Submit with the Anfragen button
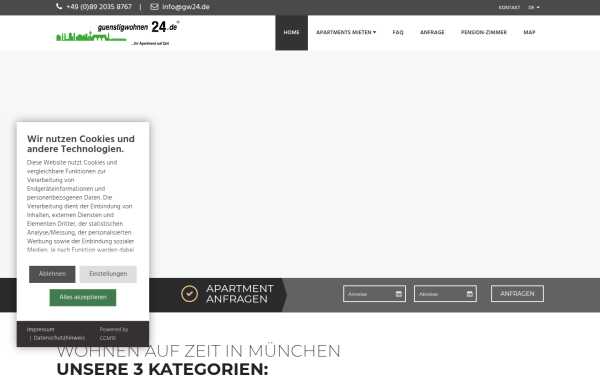Viewport: 600px width, 375px height. coord(517,294)
